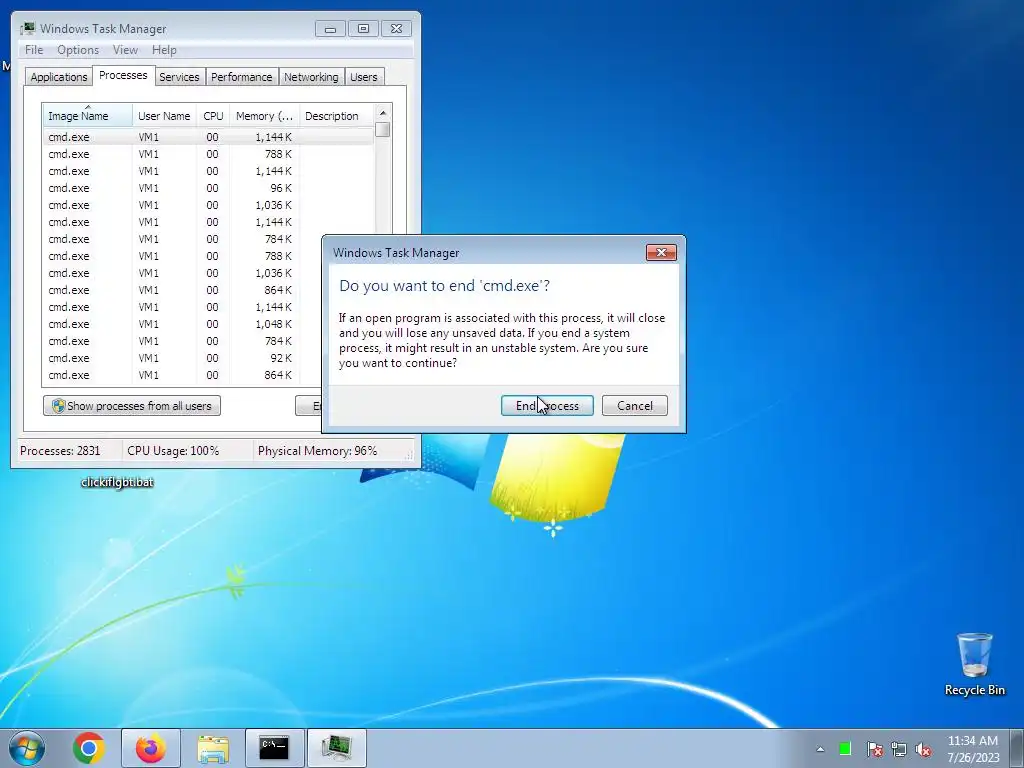
Task: Launch Firefox from the taskbar
Action: tap(151, 748)
